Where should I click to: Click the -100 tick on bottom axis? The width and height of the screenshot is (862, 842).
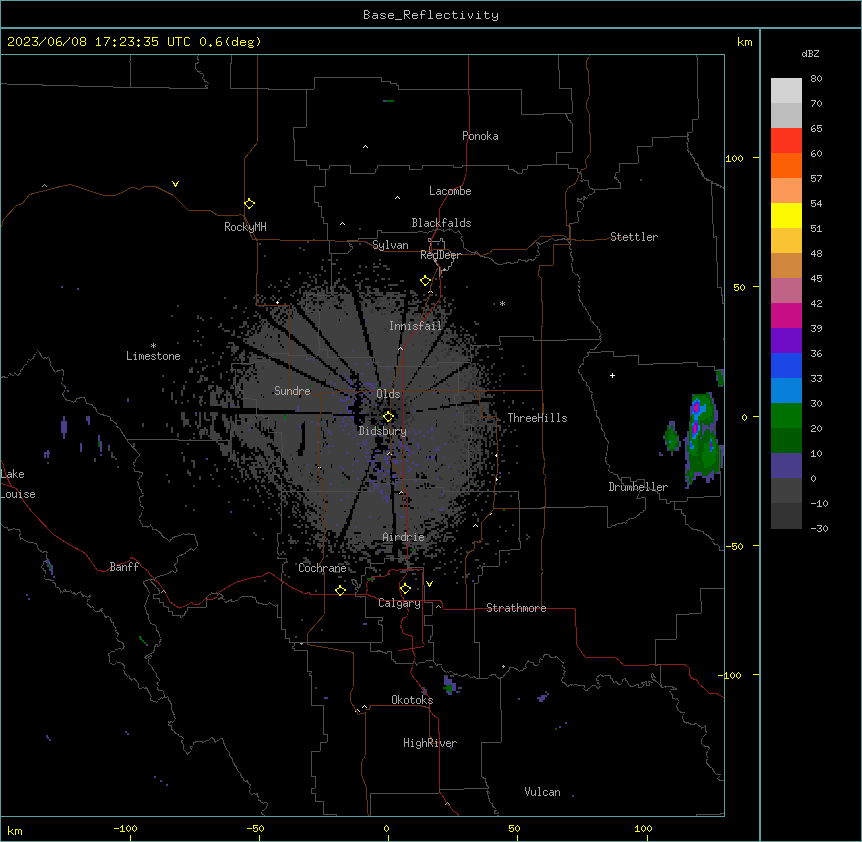tap(125, 828)
